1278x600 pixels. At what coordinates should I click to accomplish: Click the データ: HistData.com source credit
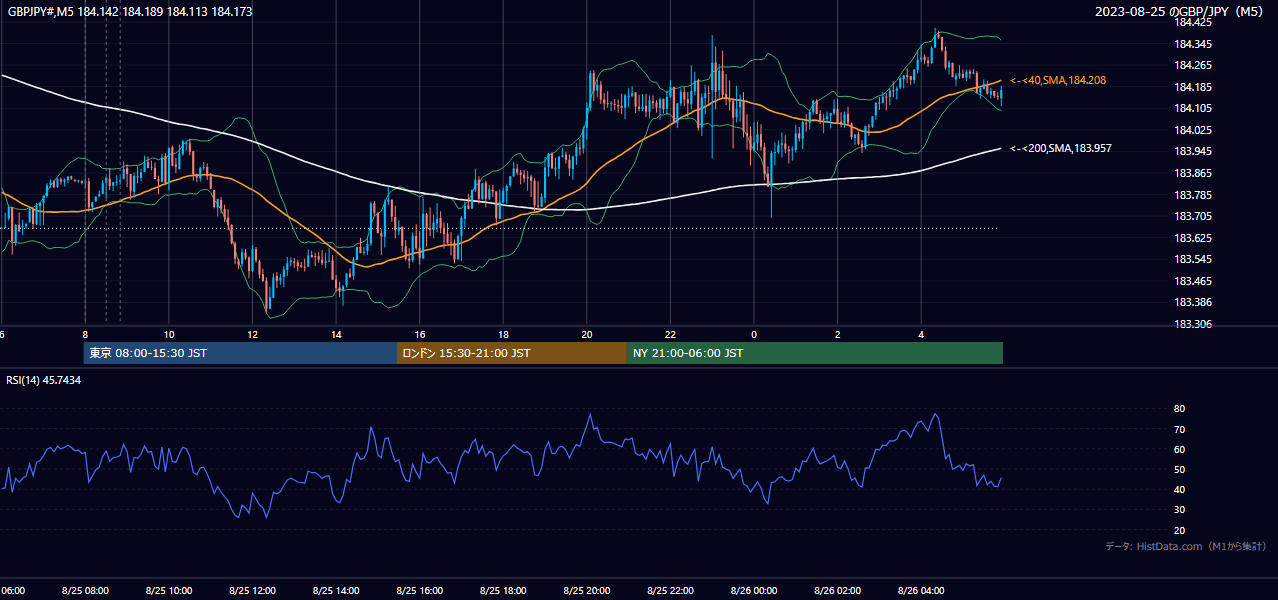pyautogui.click(x=1185, y=547)
